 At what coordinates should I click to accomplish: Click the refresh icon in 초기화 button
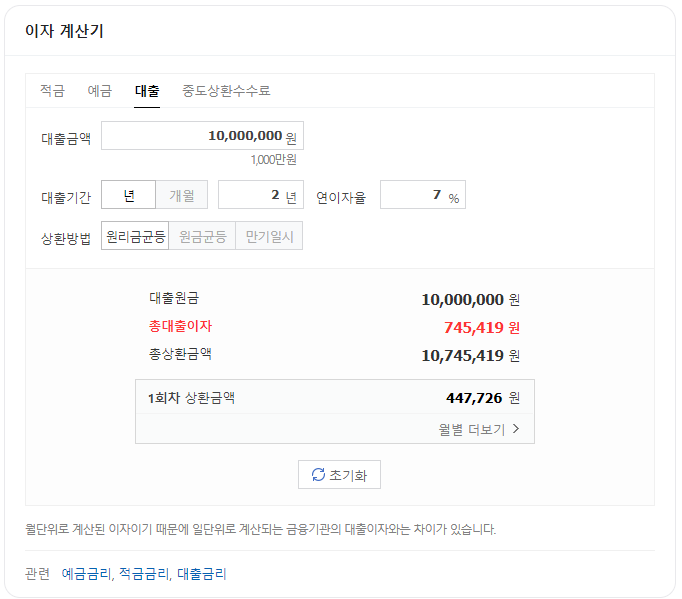point(318,475)
